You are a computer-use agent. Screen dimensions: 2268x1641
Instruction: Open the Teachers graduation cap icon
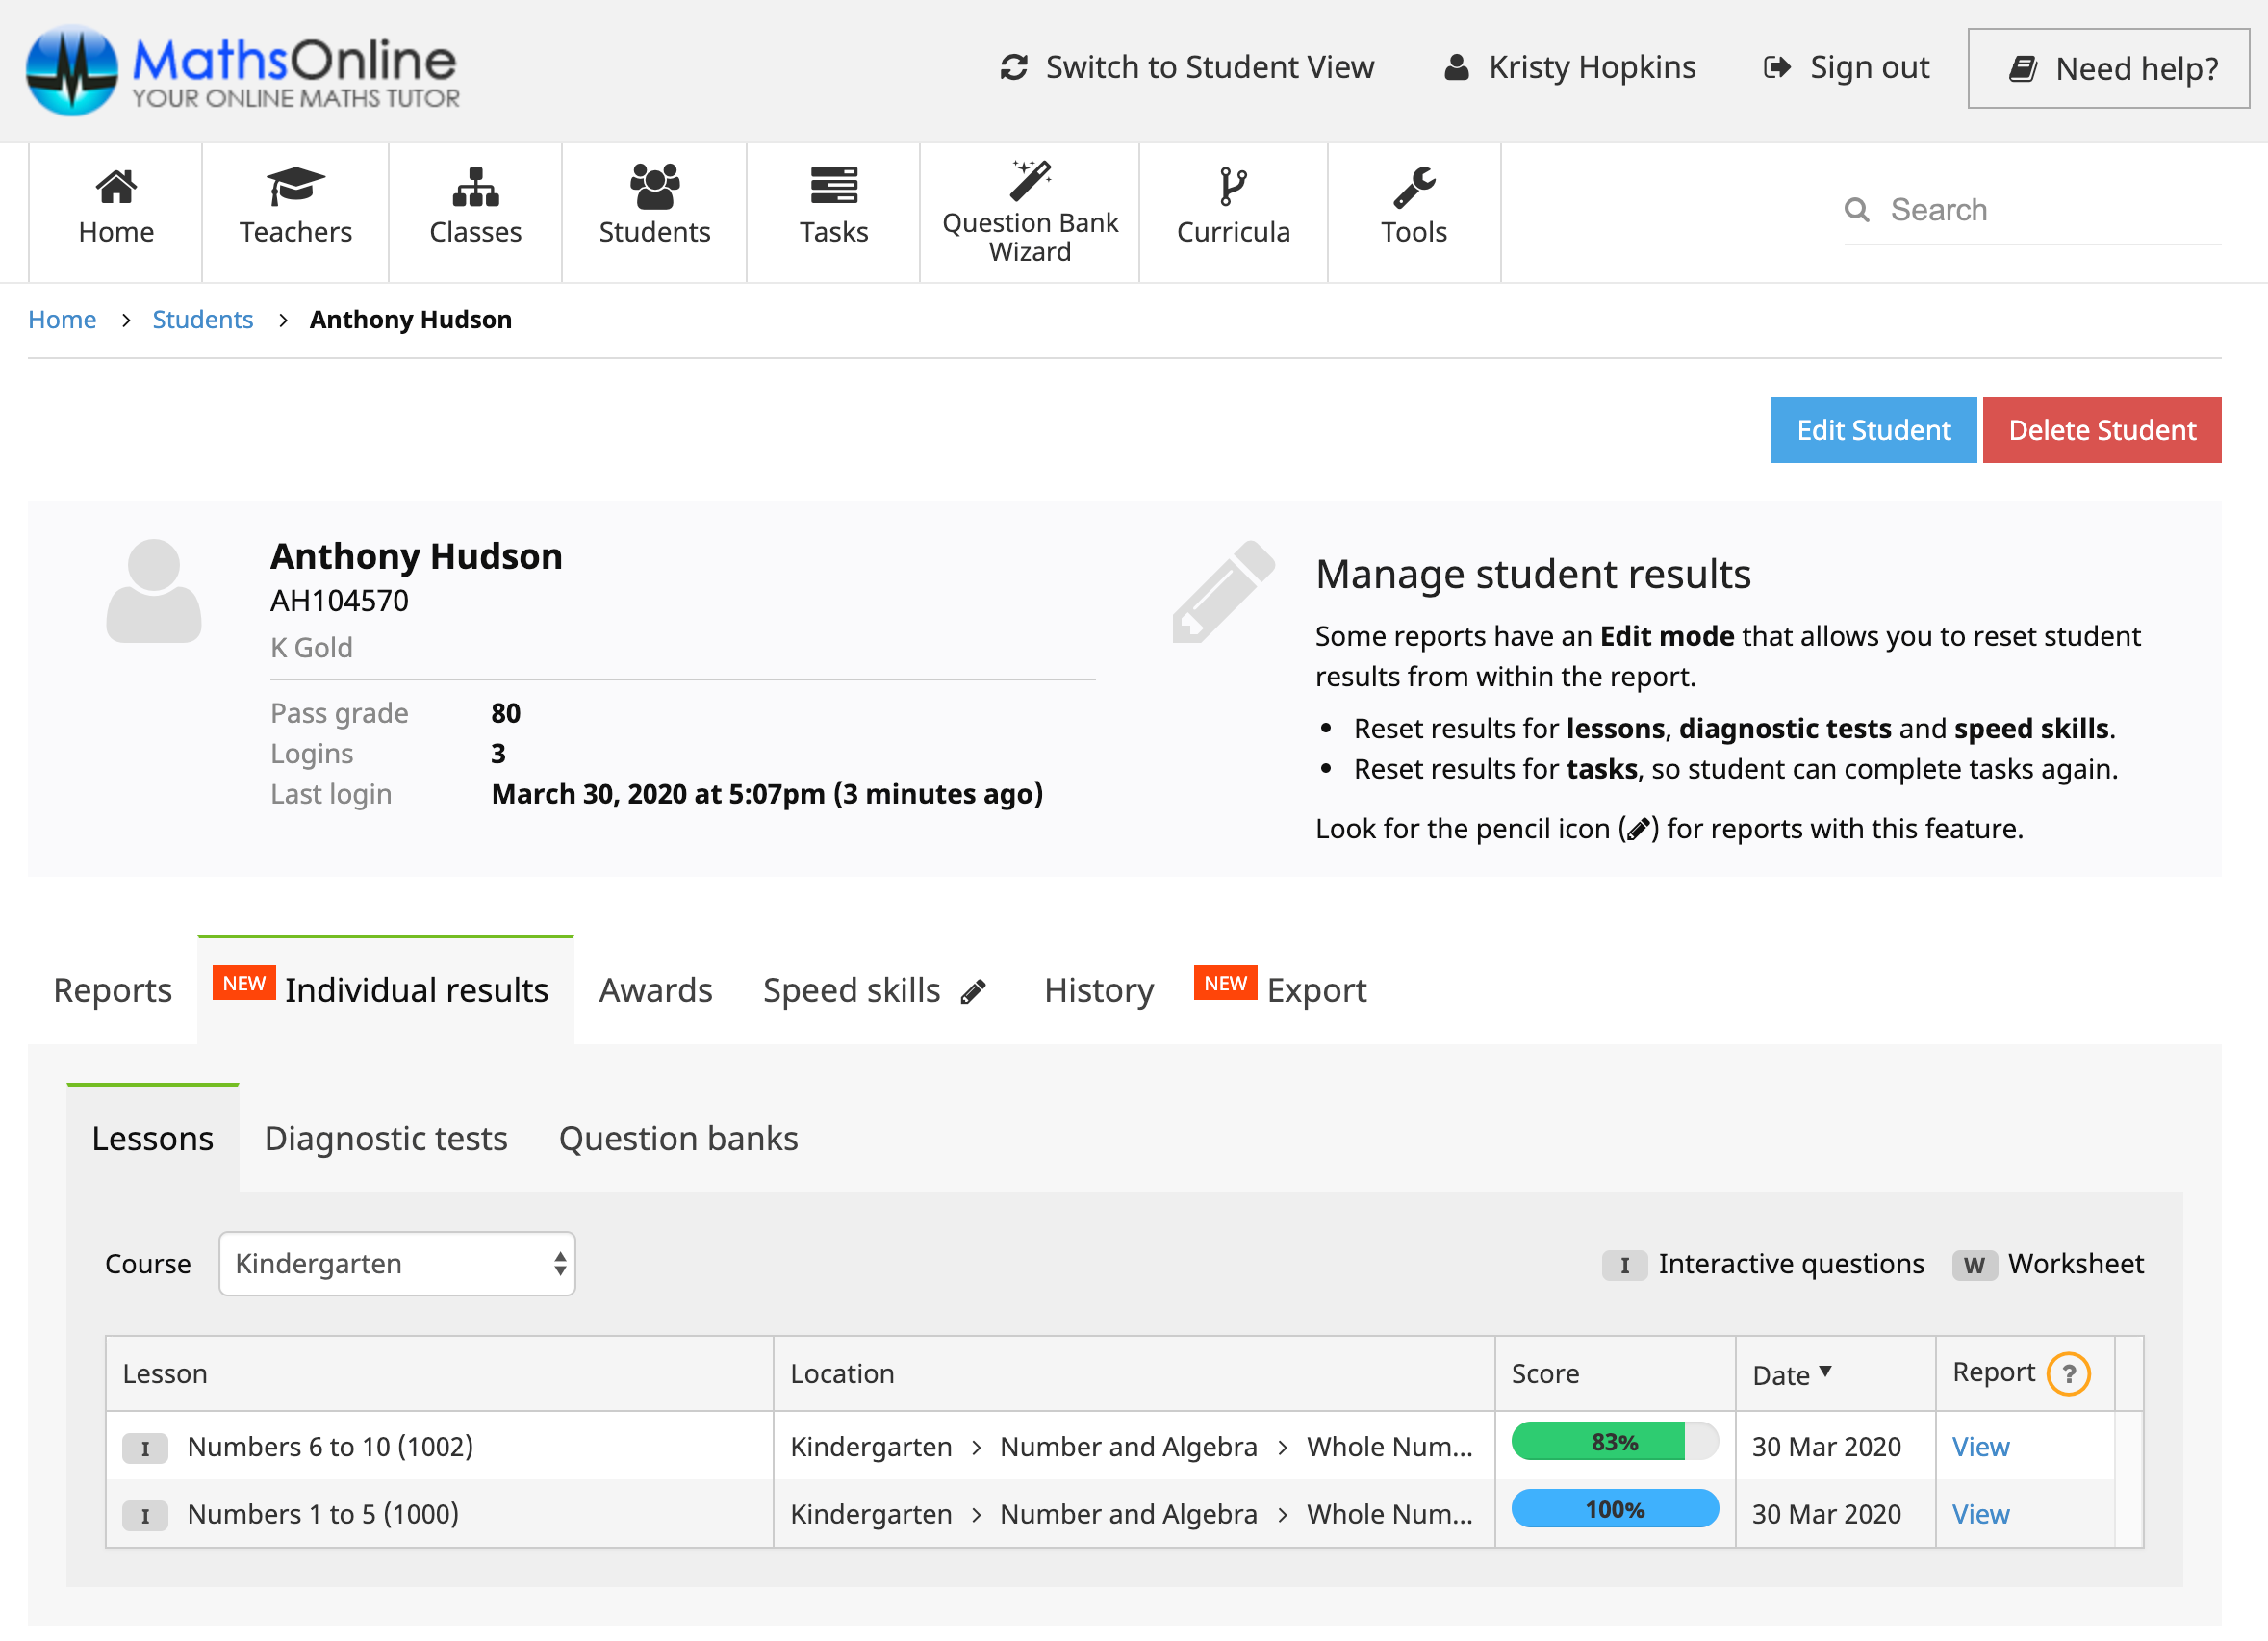[x=295, y=187]
